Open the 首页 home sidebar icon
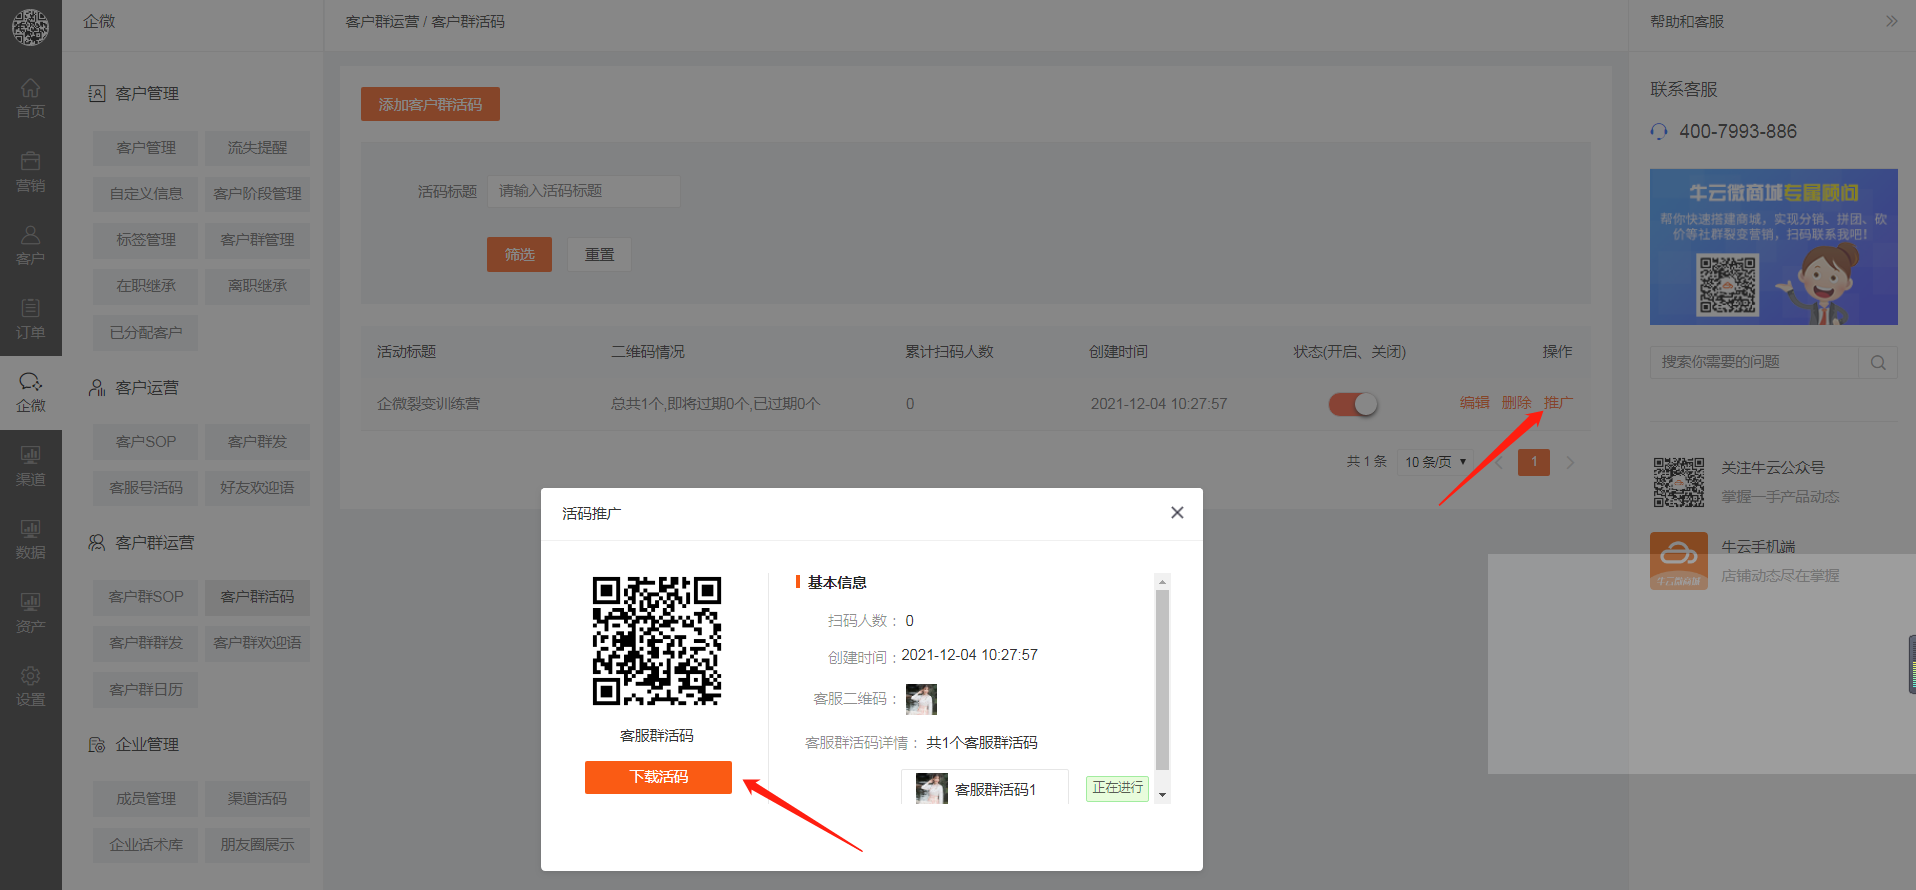Viewport: 1916px width, 890px height. click(31, 98)
